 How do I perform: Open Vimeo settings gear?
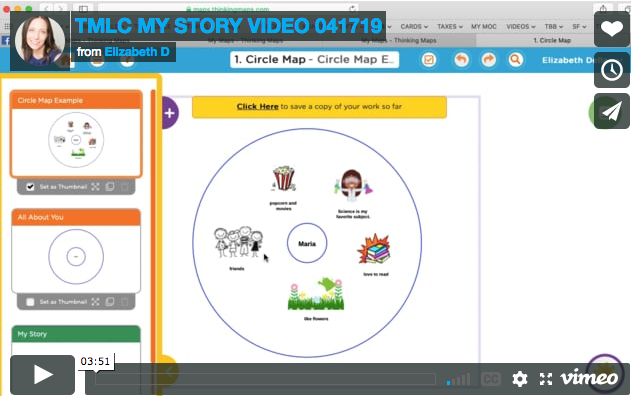click(520, 379)
